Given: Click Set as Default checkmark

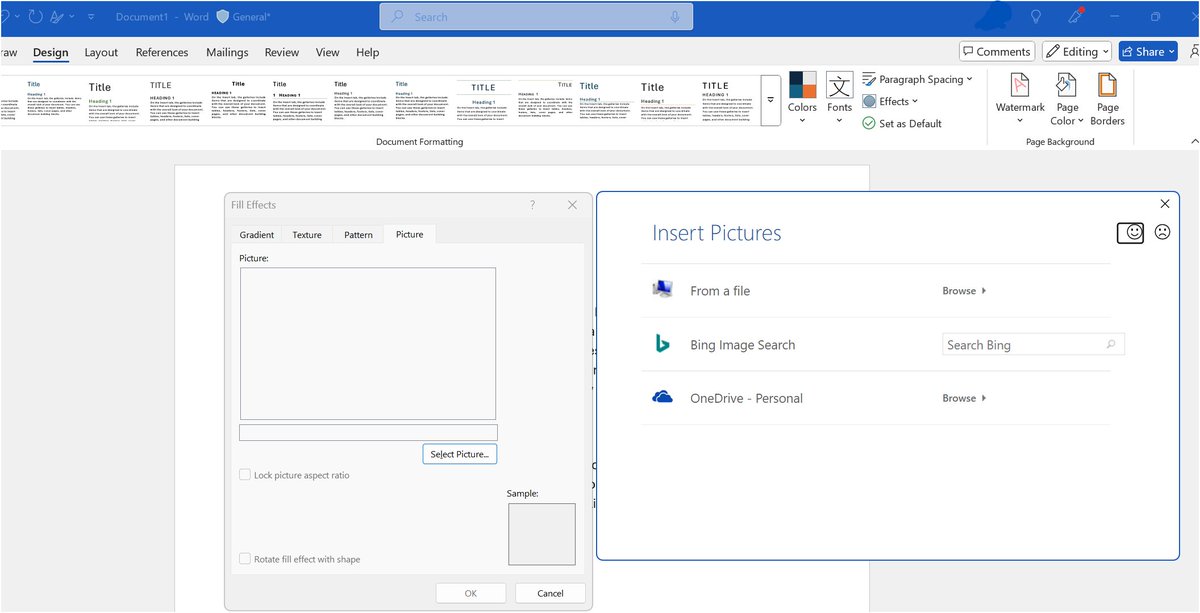Looking at the screenshot, I should (869, 123).
